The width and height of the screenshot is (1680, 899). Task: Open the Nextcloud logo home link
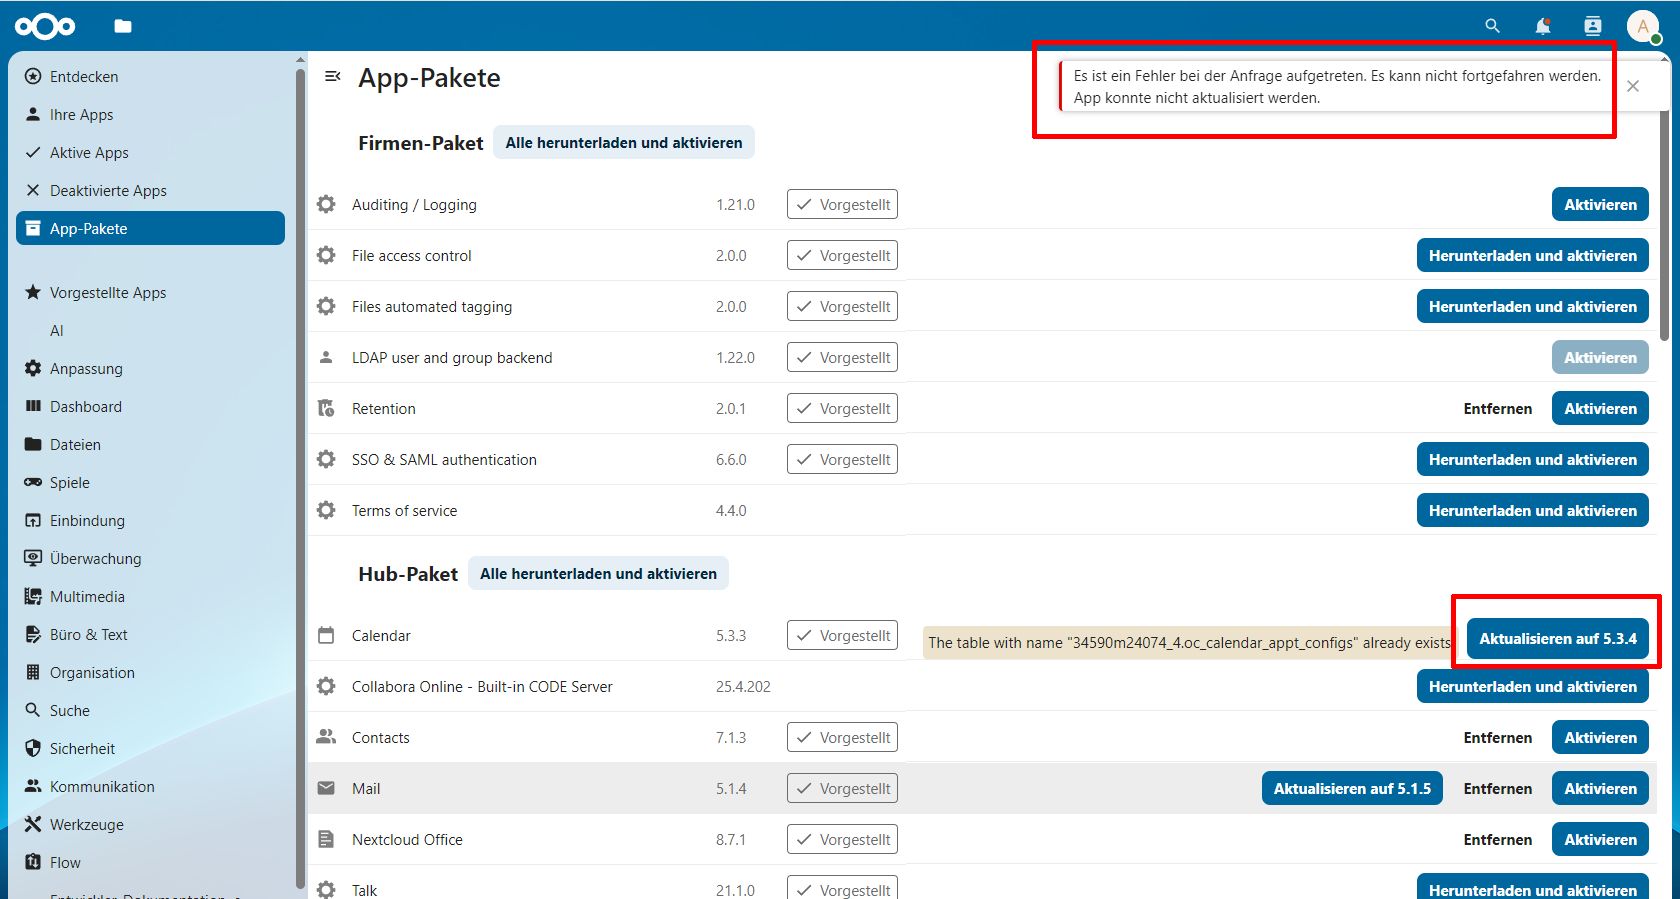pos(45,26)
